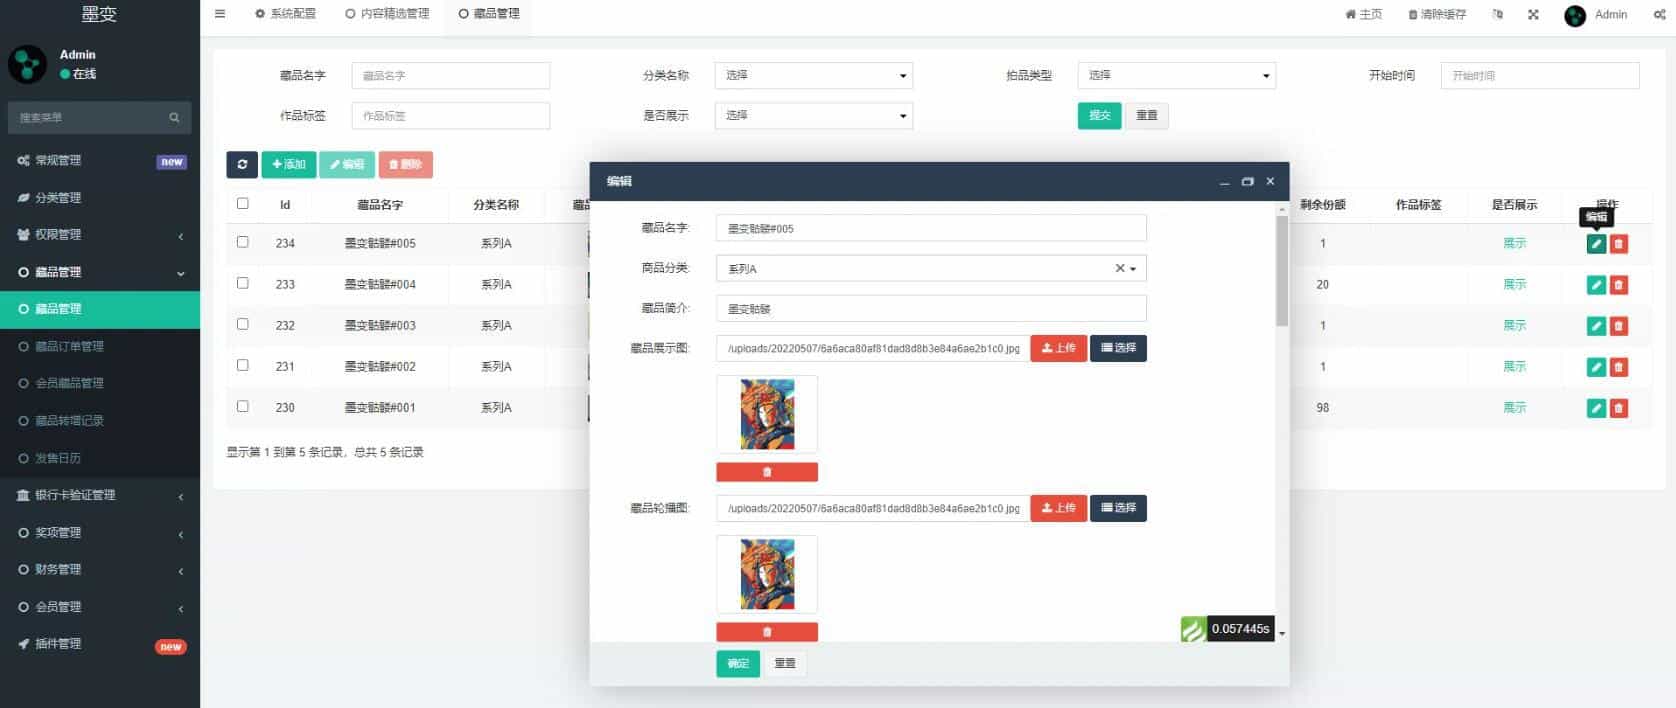Click the 藏品名字 field in the edit dialog

(930, 229)
